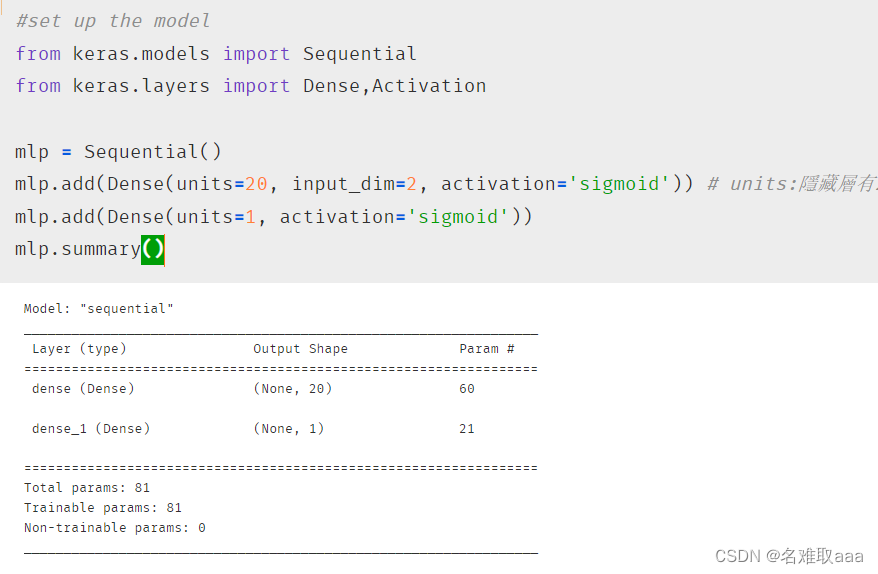878x574 pixels.
Task: Place cursor on 'Sequential' import keyword
Action: tap(359, 54)
